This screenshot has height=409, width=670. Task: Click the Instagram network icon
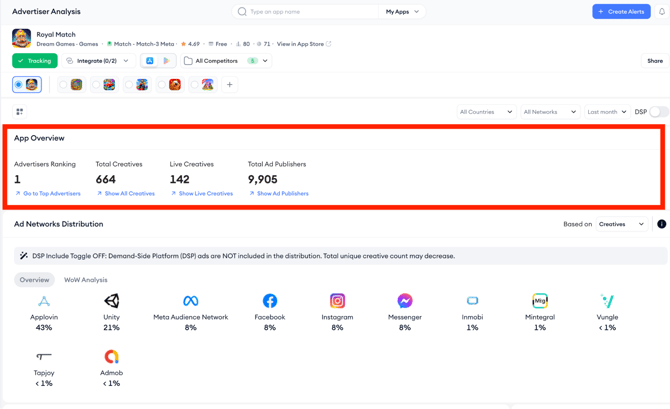click(337, 301)
